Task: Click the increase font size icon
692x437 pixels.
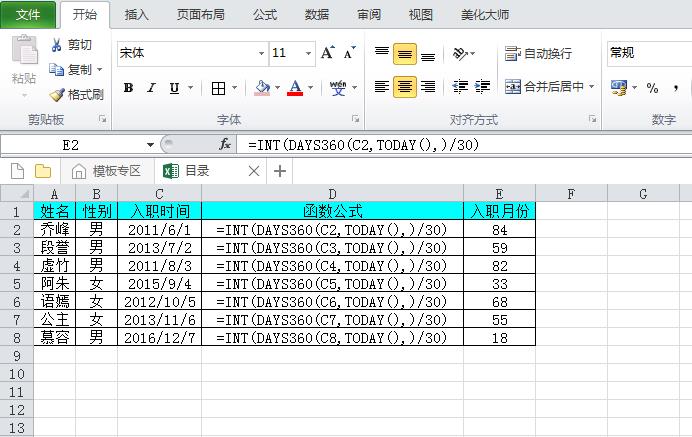Action: pos(327,53)
